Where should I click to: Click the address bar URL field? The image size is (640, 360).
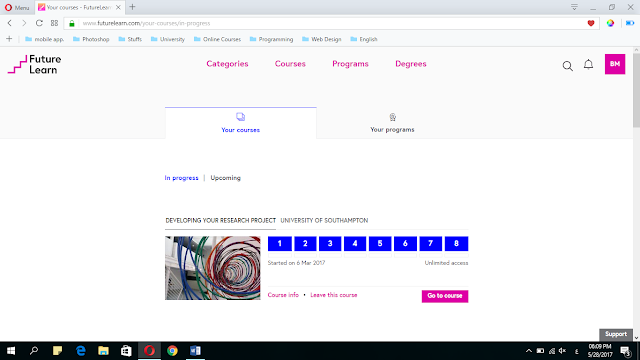point(331,23)
